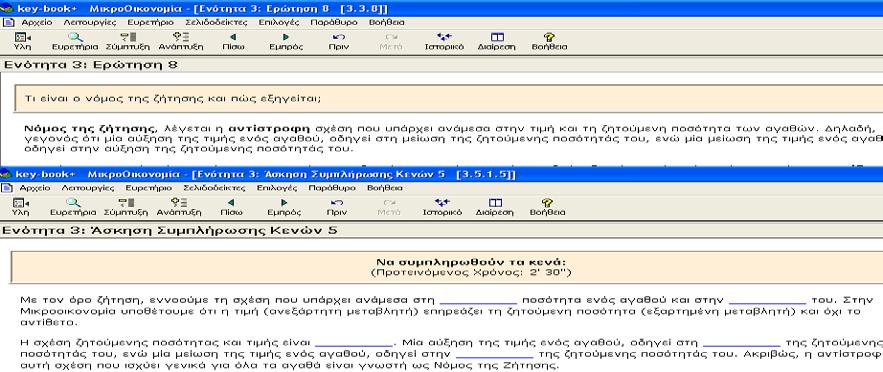Open Σελιδοδείκτες menu in bottom window
This screenshot has height=372, width=883.
(215, 188)
